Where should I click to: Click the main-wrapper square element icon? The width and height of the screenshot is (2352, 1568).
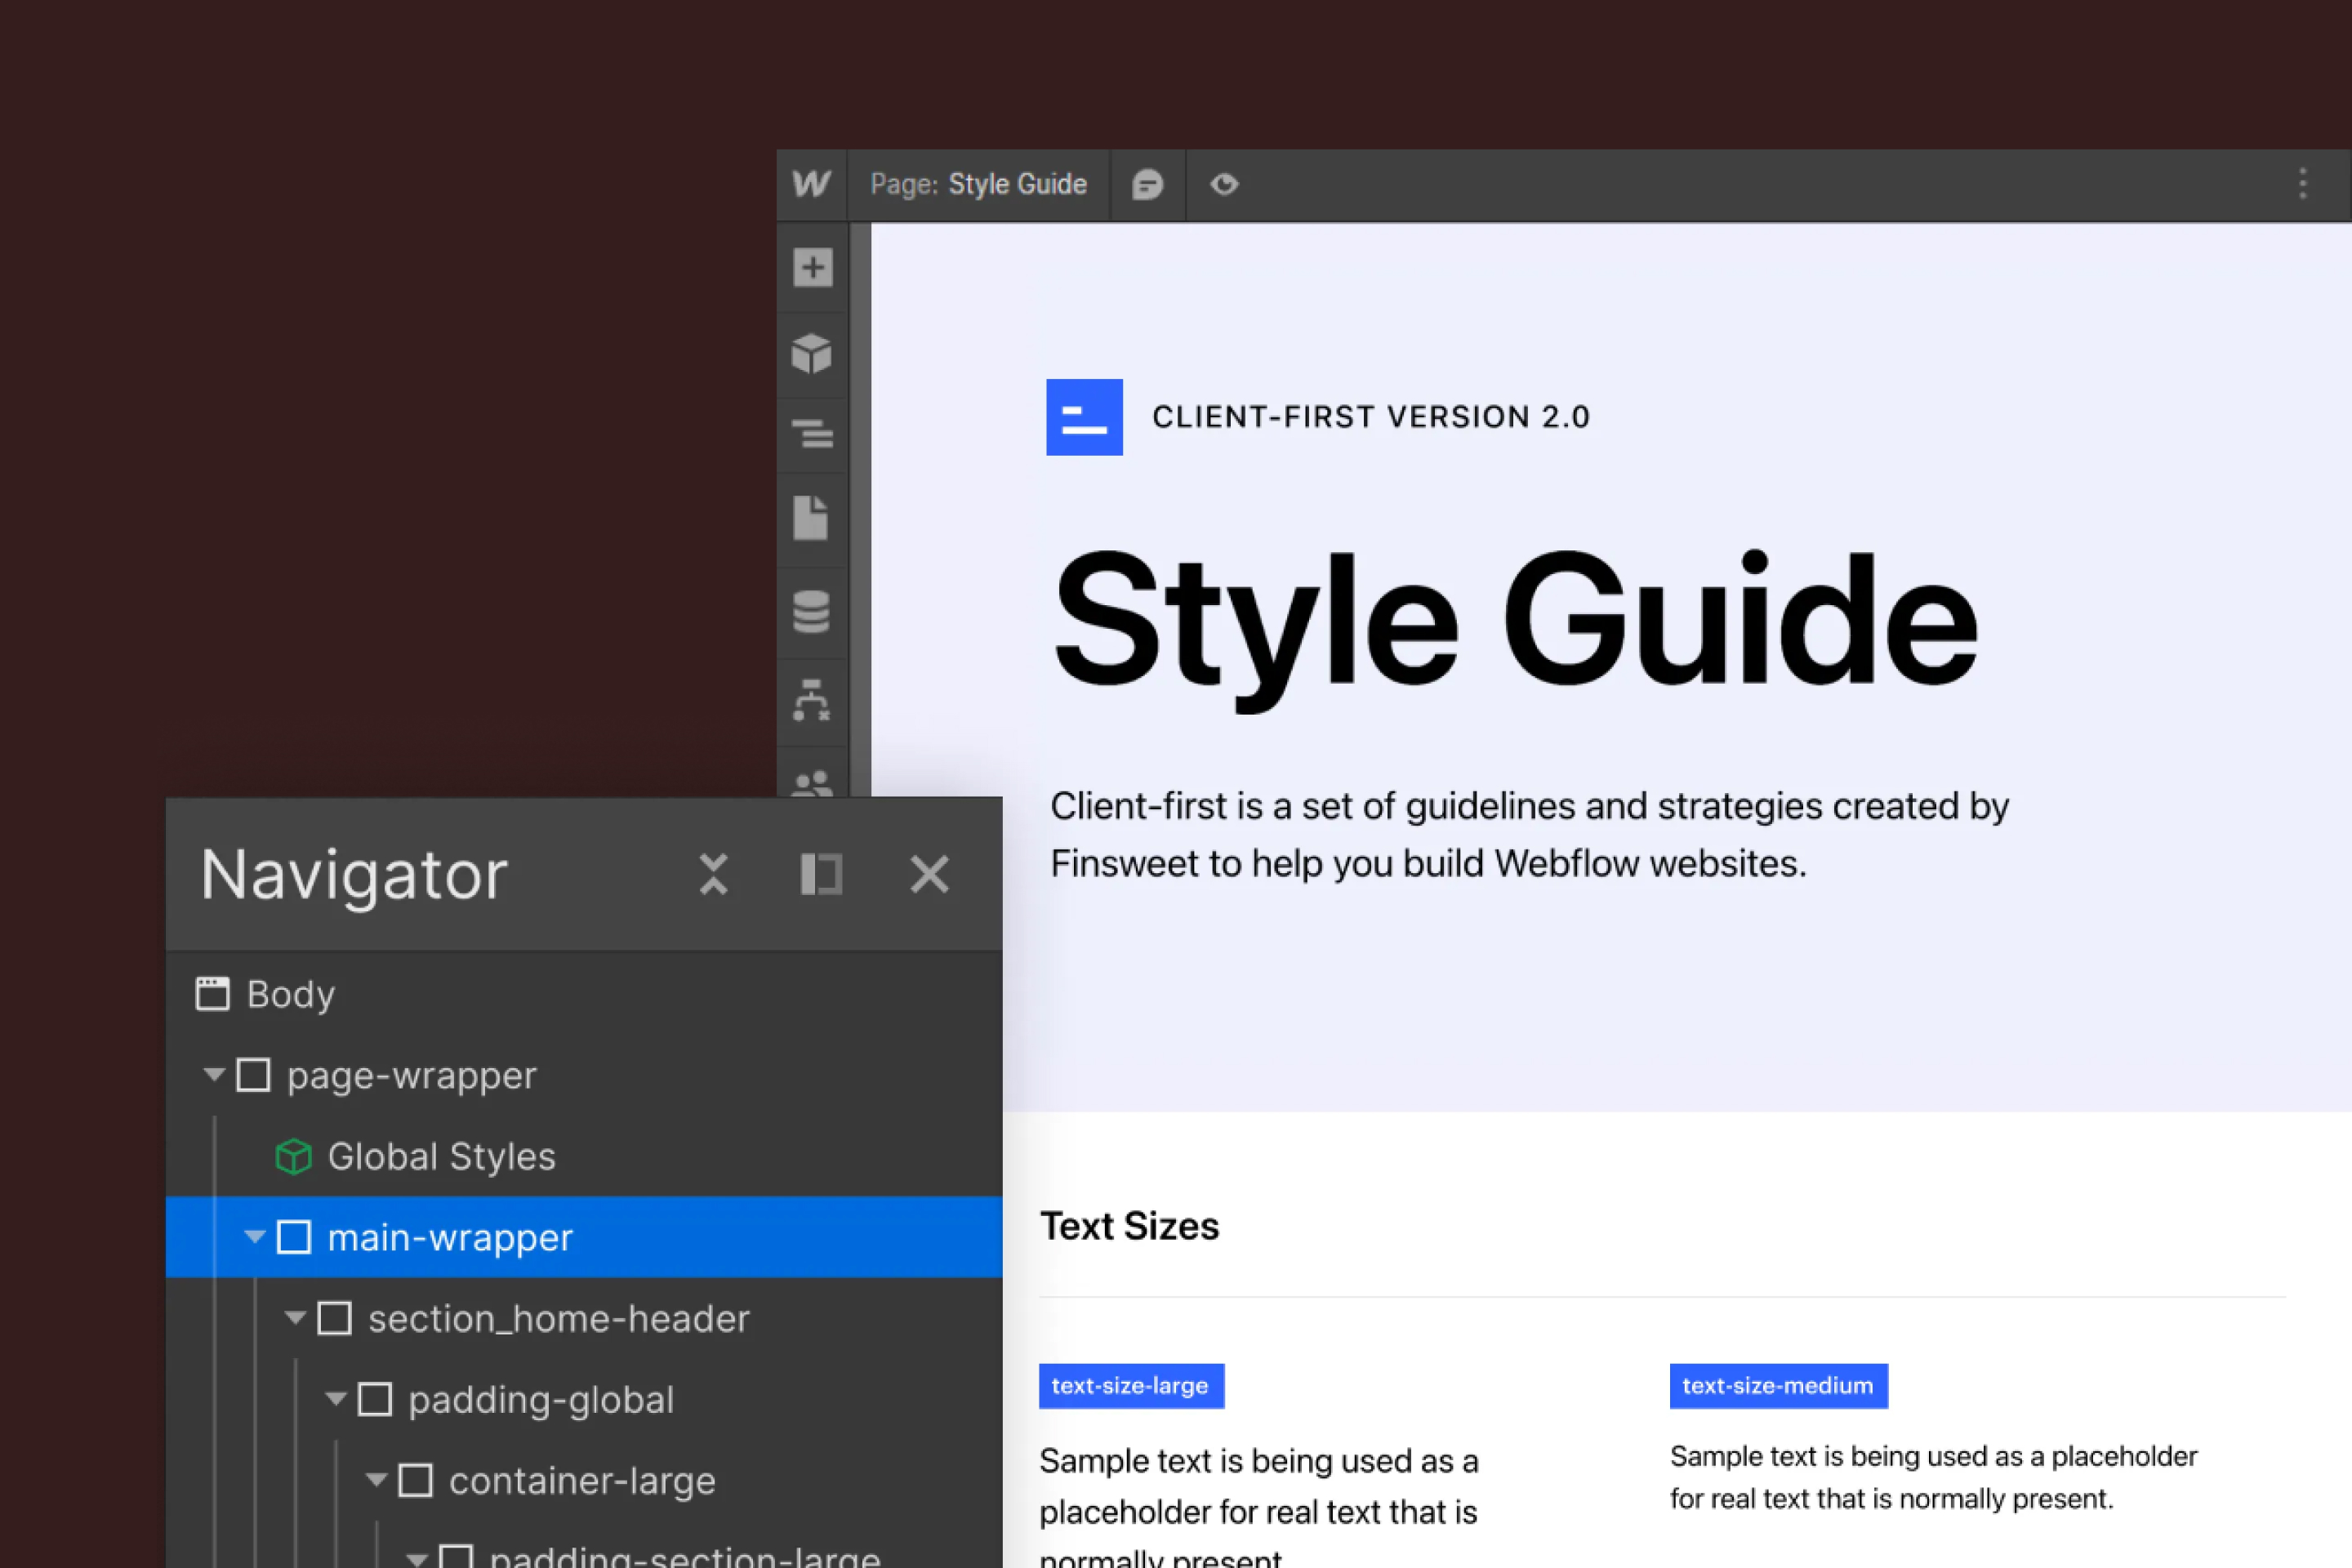(x=293, y=1237)
